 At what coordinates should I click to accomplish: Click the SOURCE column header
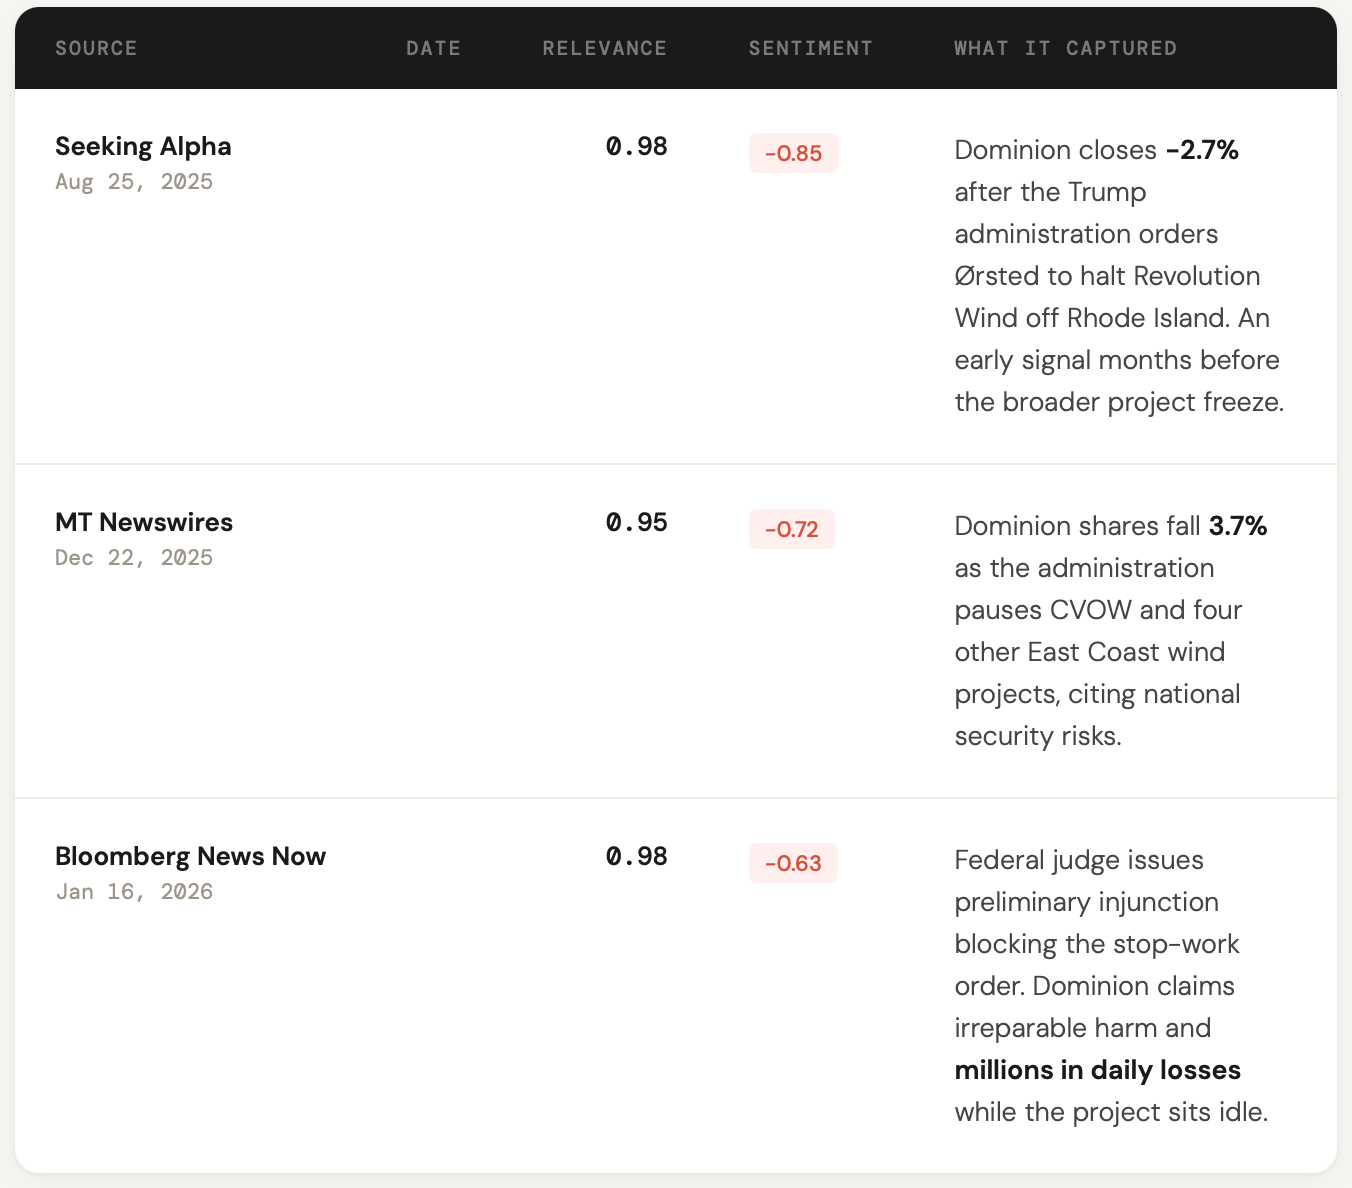click(x=96, y=48)
